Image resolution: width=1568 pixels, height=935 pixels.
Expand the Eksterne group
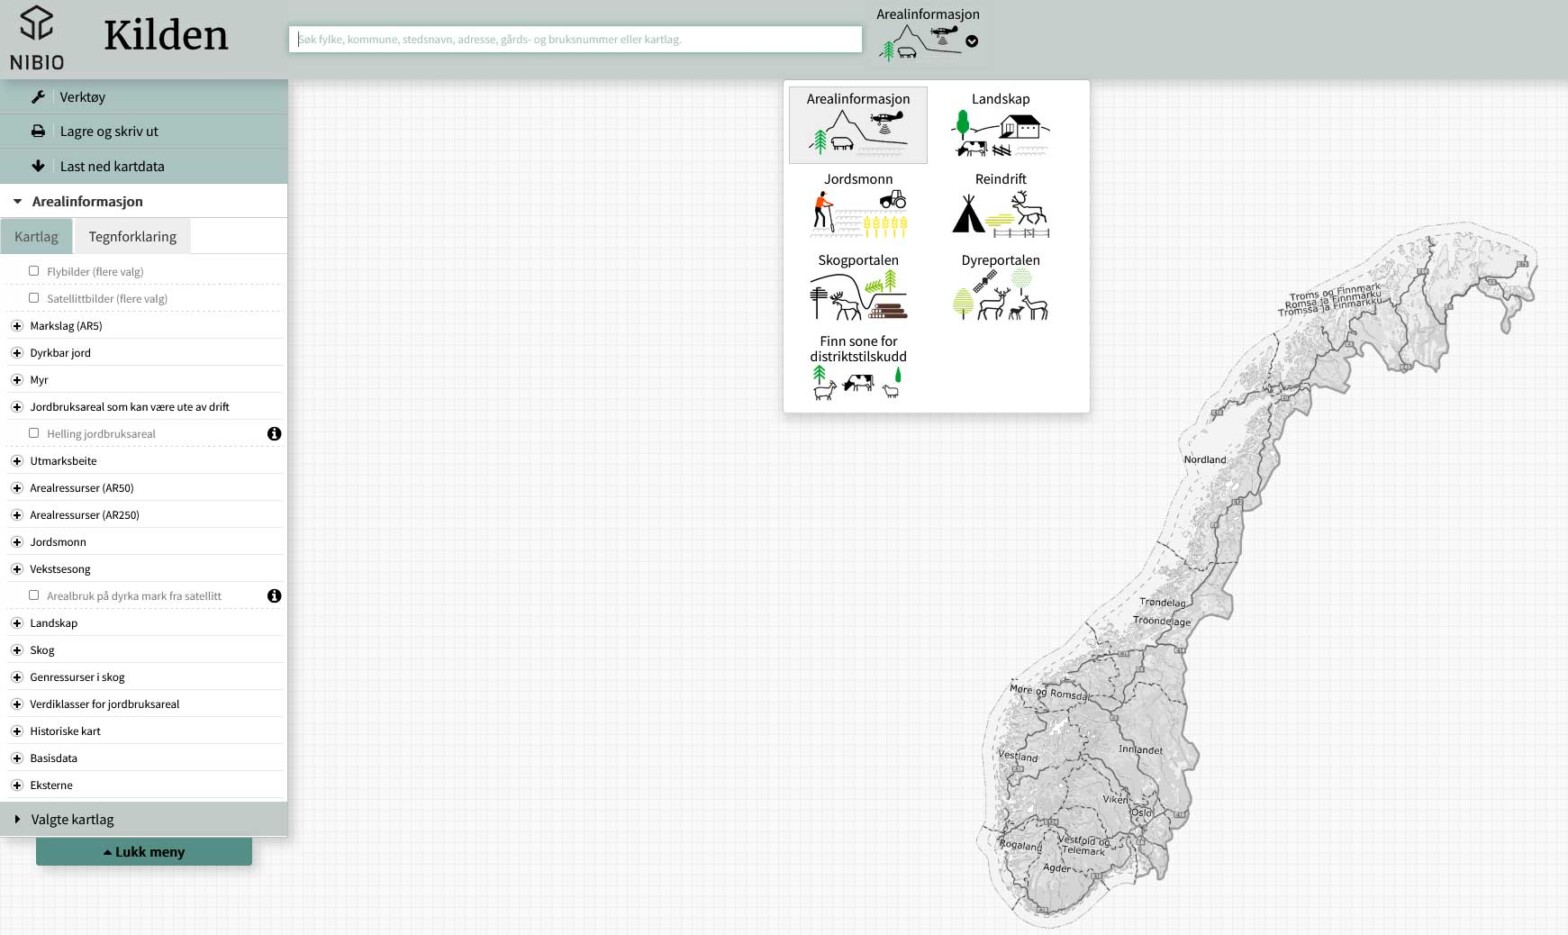(x=17, y=785)
